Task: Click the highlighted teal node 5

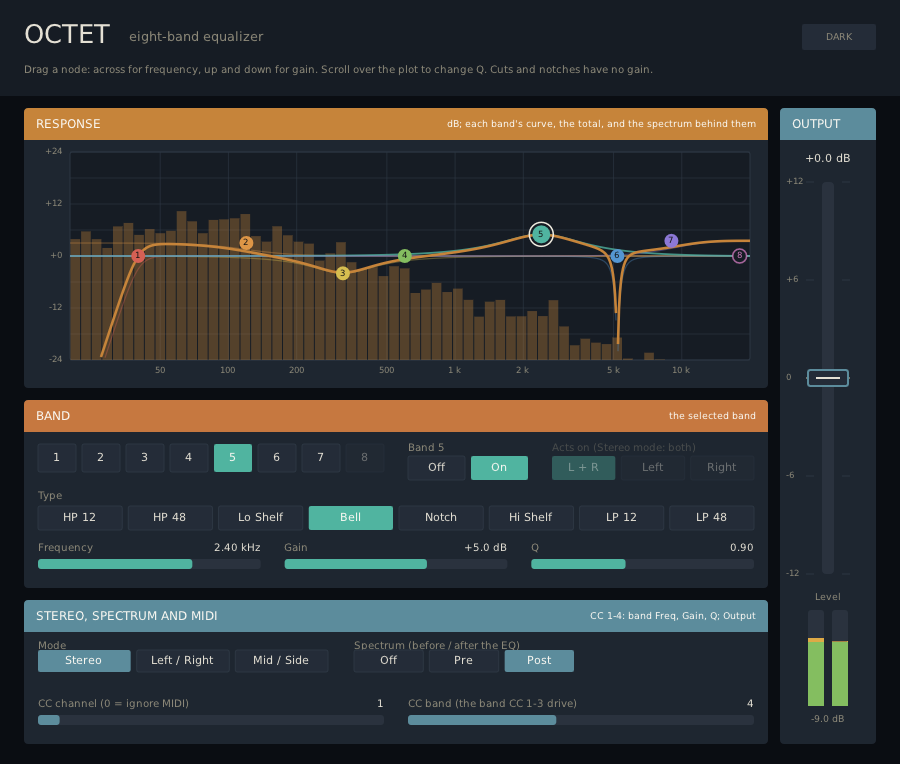Action: 541,234
